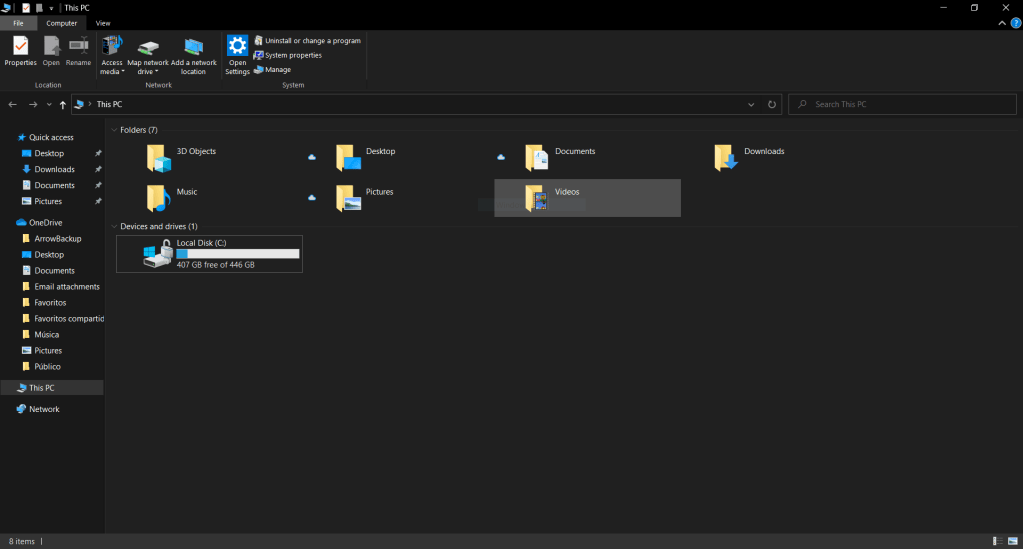Screen dimensions: 1023x549
Task: Switch to the View ribbon tab
Action: pos(103,23)
